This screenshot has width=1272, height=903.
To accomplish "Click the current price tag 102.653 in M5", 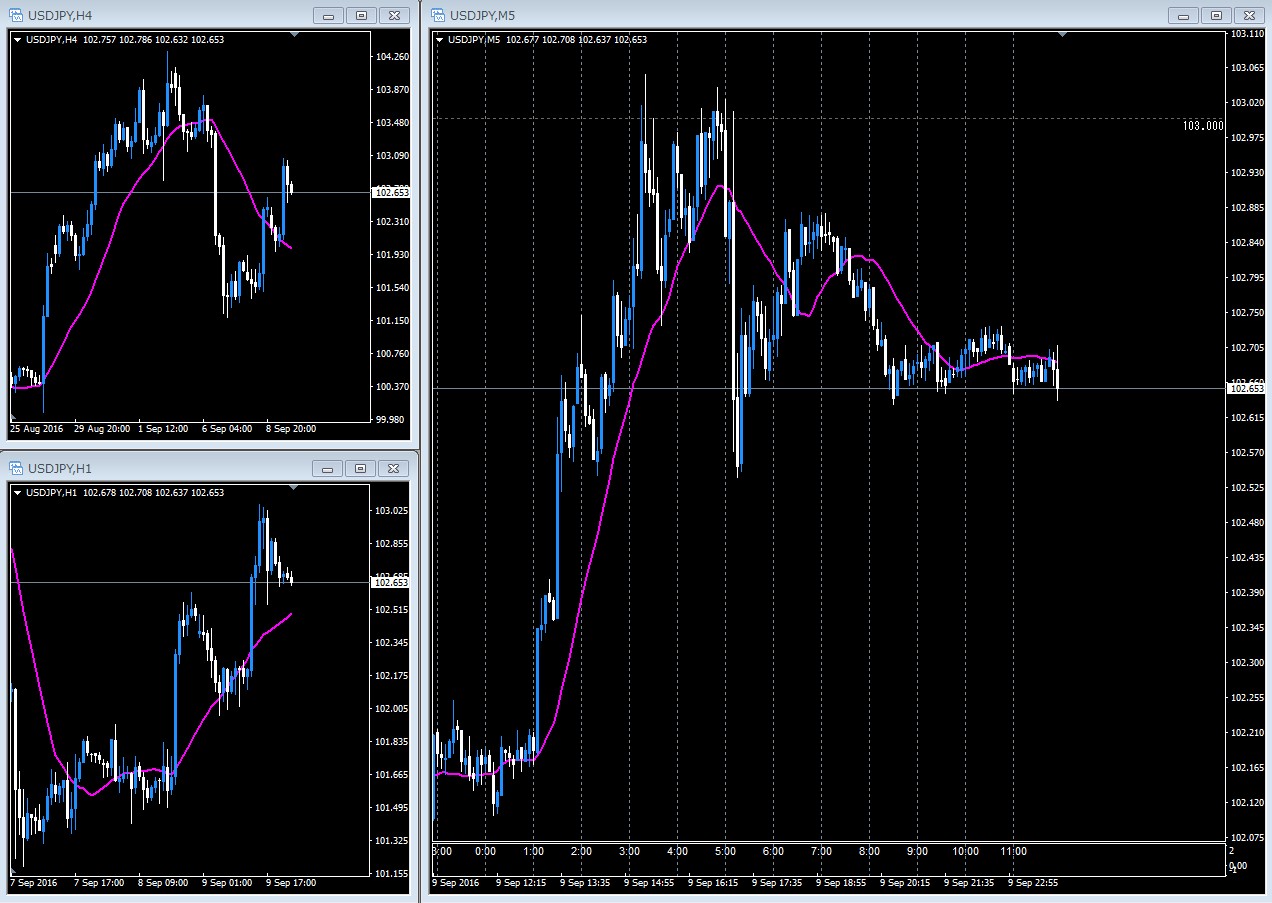I will click(x=1246, y=388).
